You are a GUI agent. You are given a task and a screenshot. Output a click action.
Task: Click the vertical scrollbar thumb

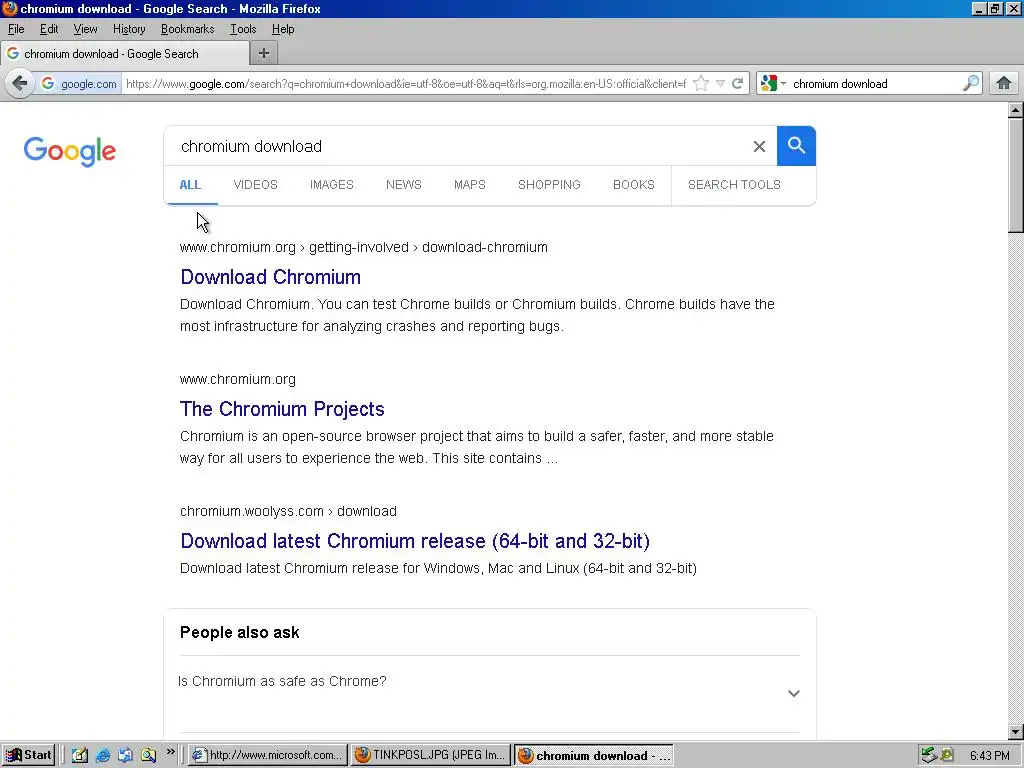(1016, 175)
